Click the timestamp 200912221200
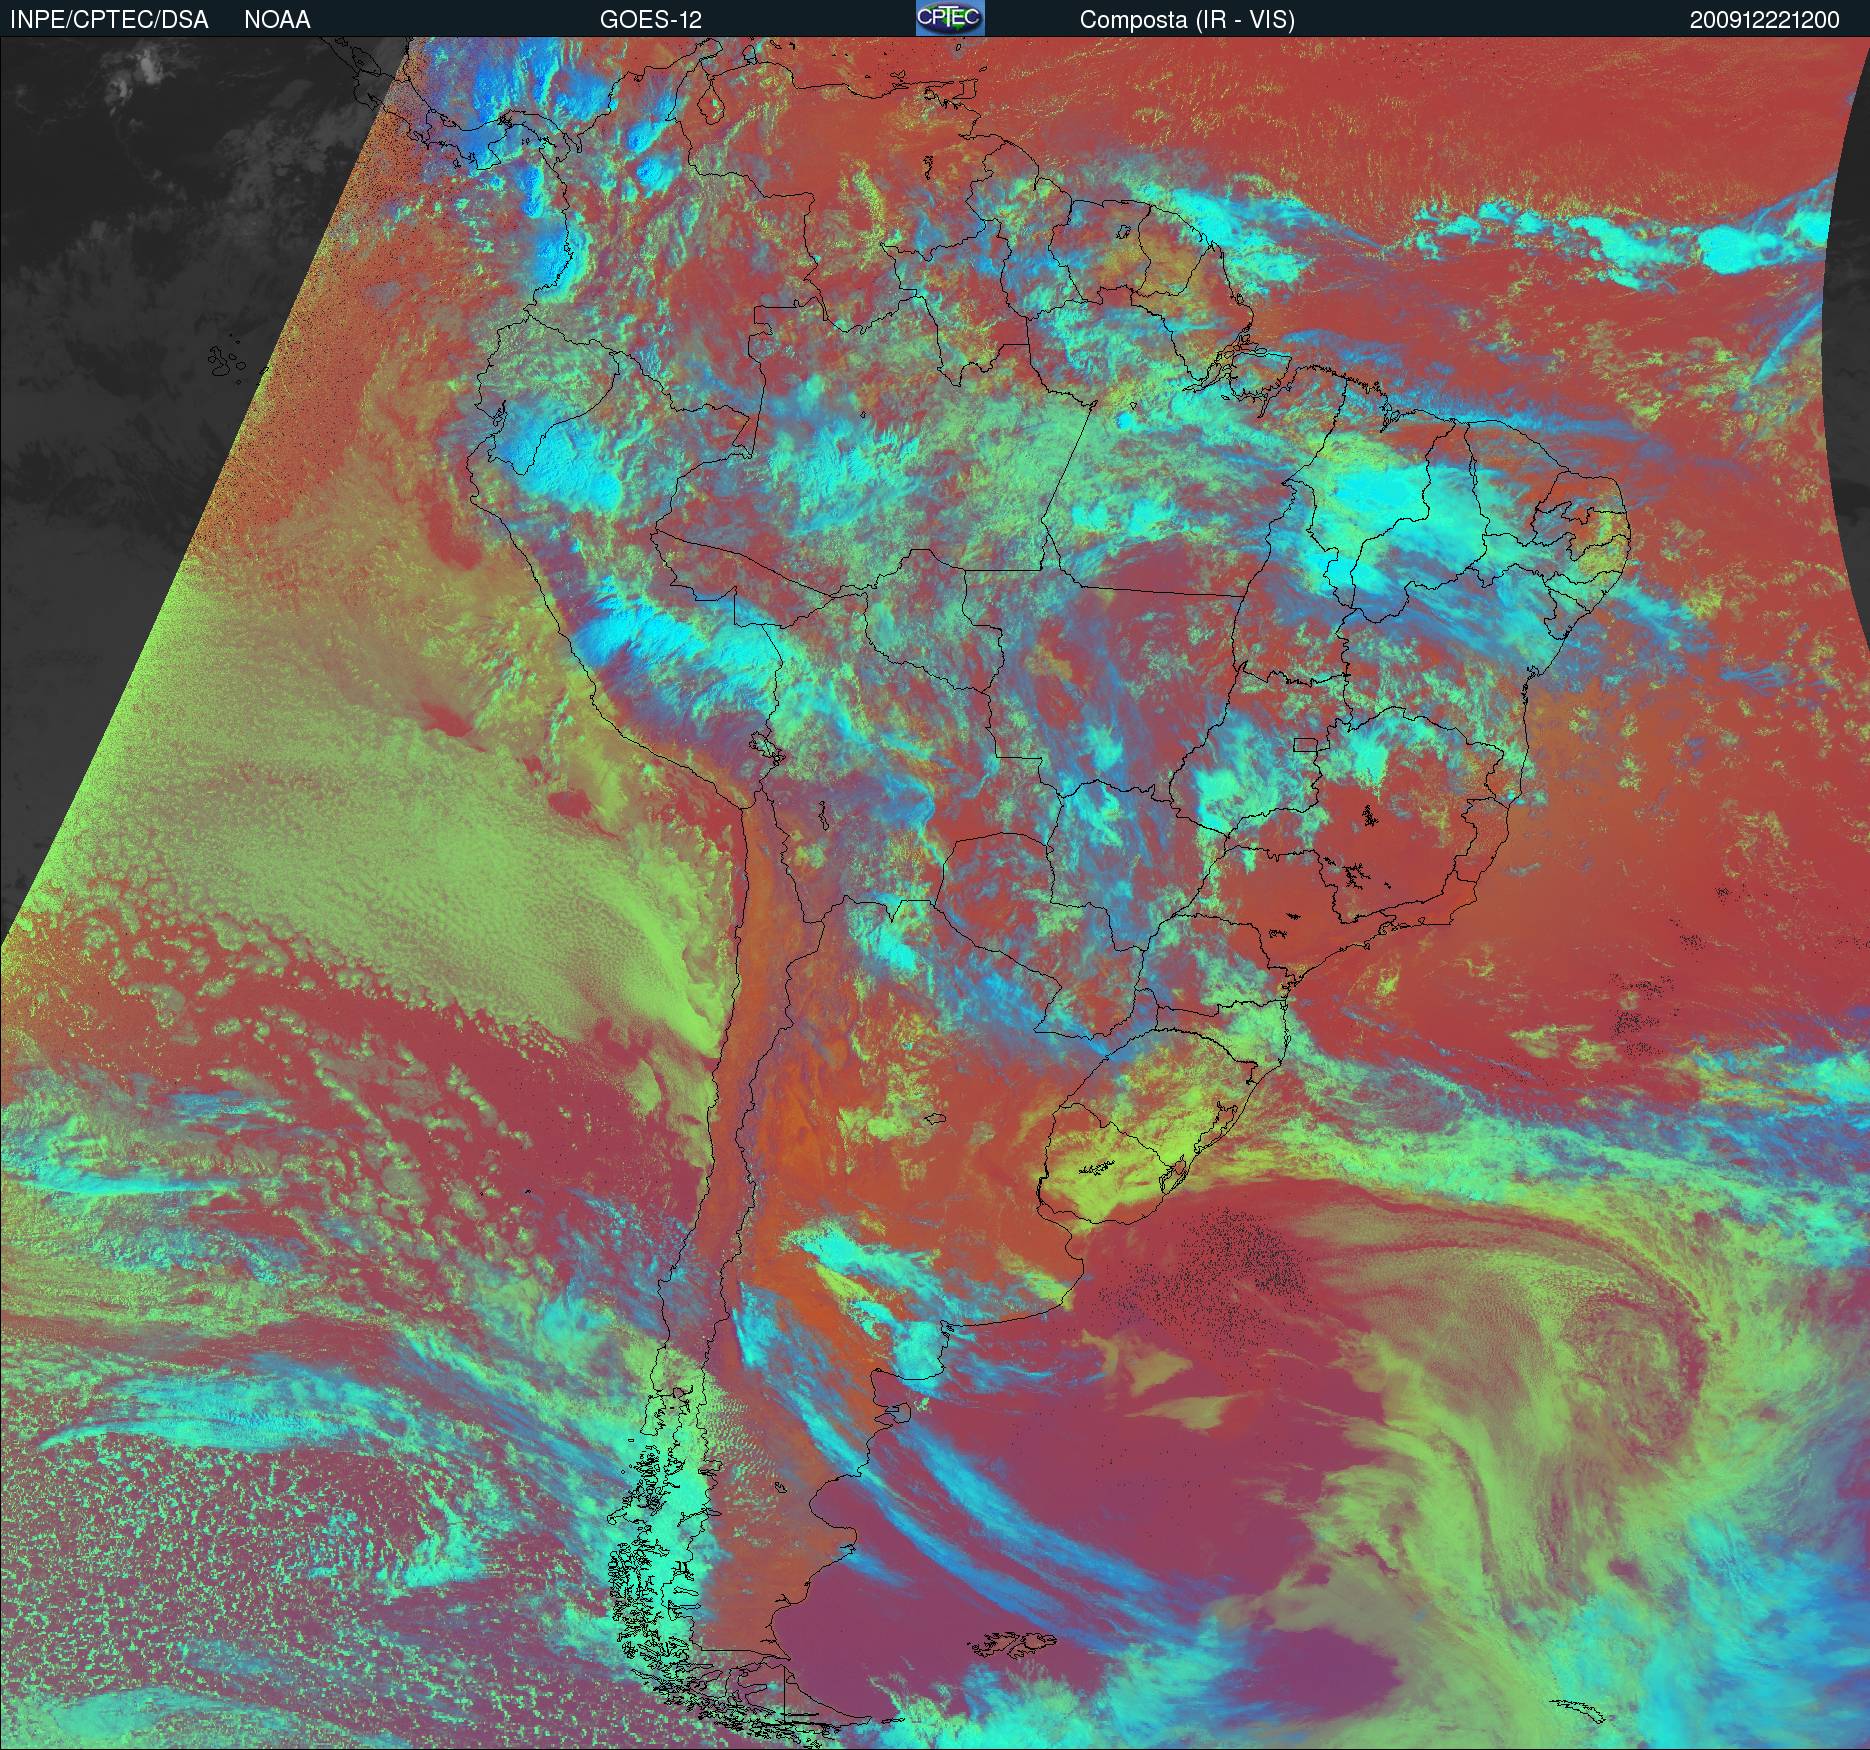The image size is (1870, 1750). click(1765, 20)
